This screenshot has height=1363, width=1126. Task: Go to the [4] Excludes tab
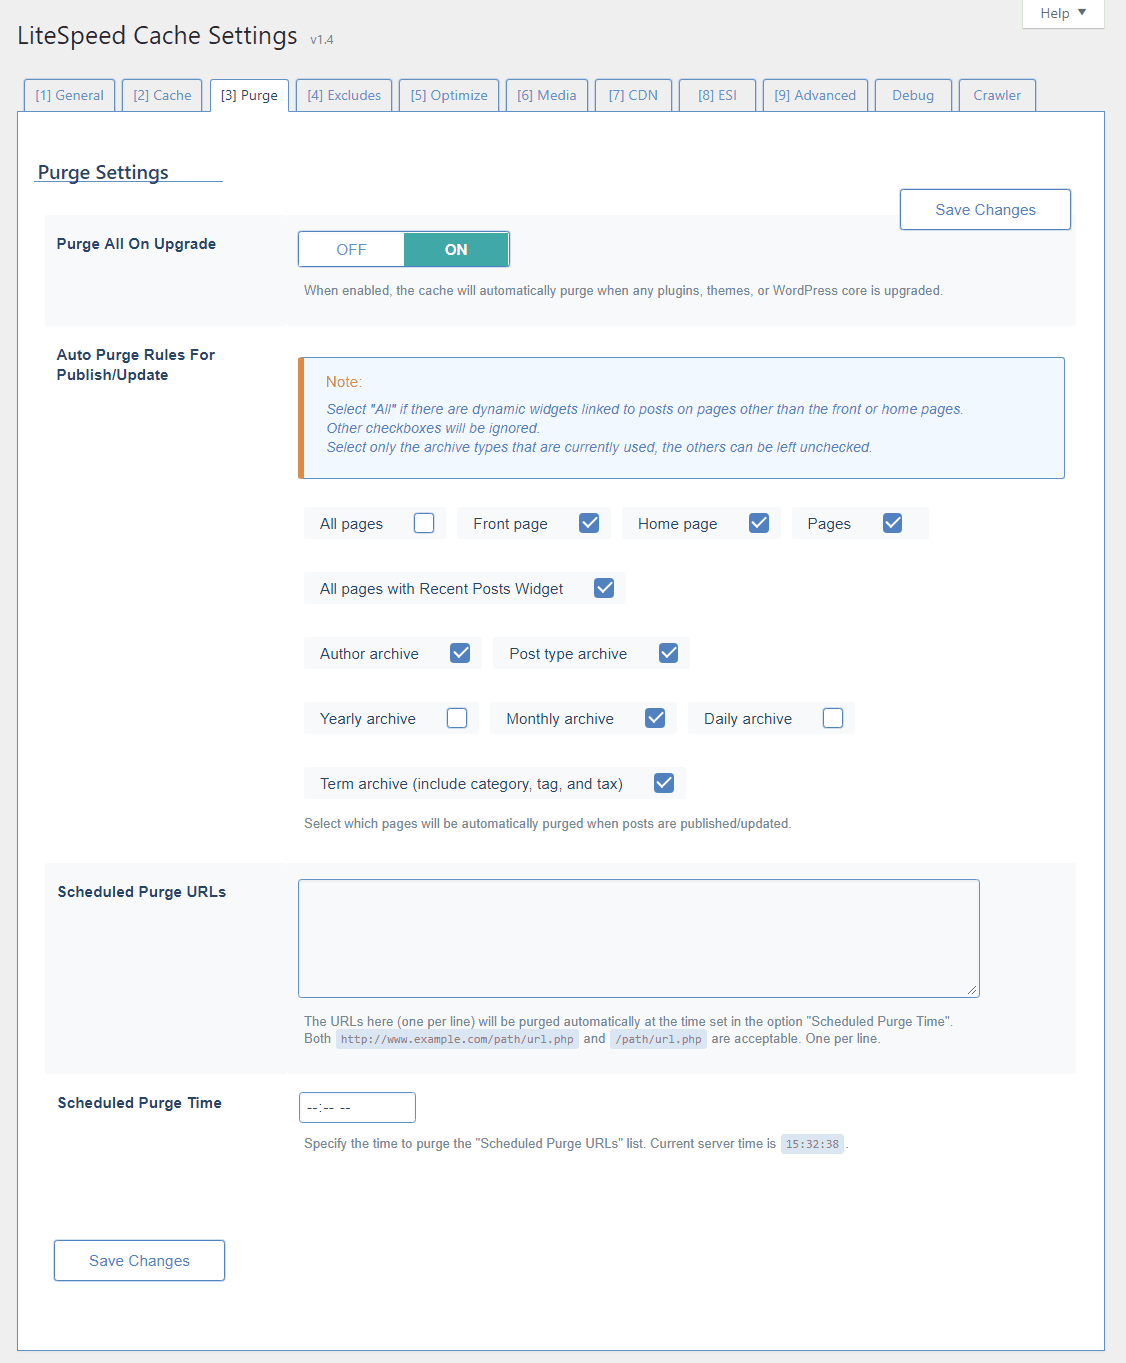(344, 95)
